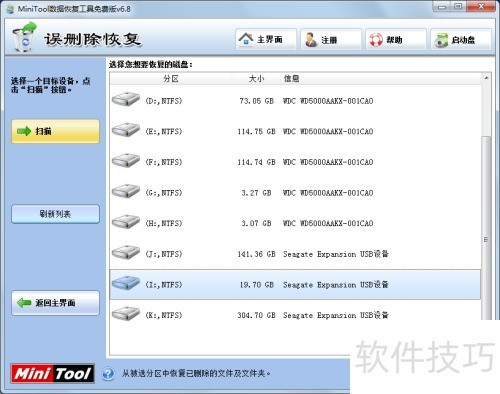
Task: Minimize the MiniTool window
Action: [x=442, y=7]
